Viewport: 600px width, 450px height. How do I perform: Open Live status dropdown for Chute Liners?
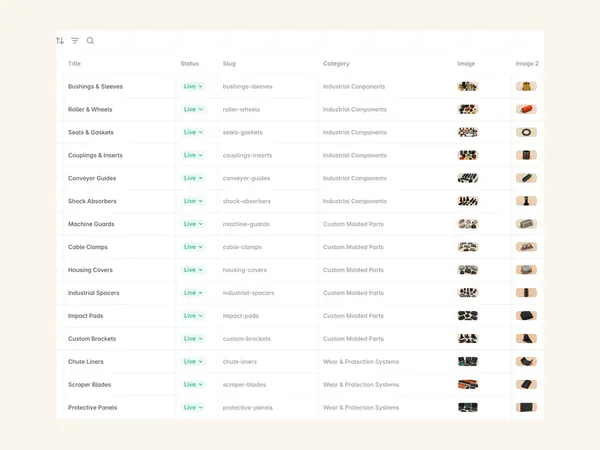193,362
